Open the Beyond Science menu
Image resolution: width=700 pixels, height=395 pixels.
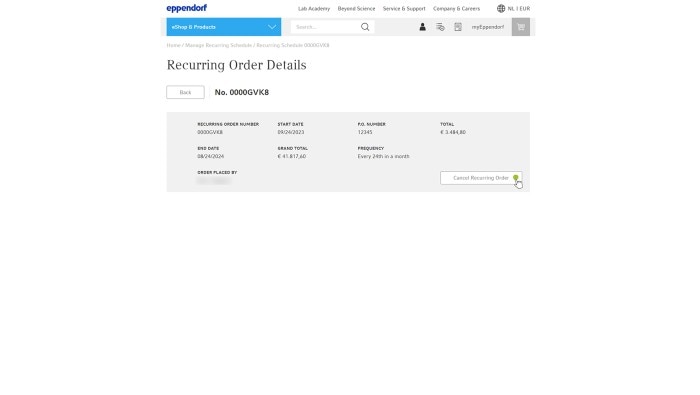click(x=356, y=8)
